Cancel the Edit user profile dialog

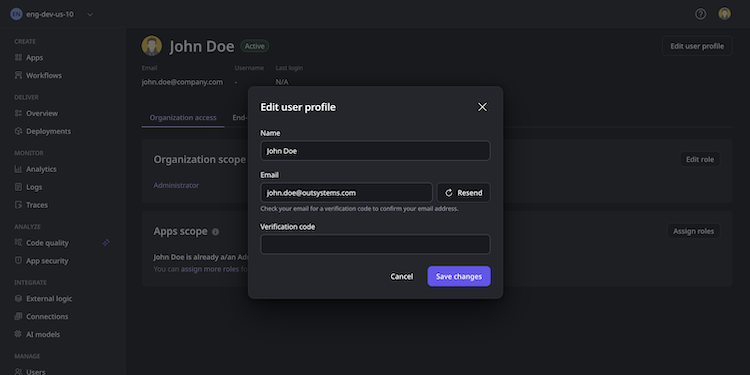click(x=401, y=276)
